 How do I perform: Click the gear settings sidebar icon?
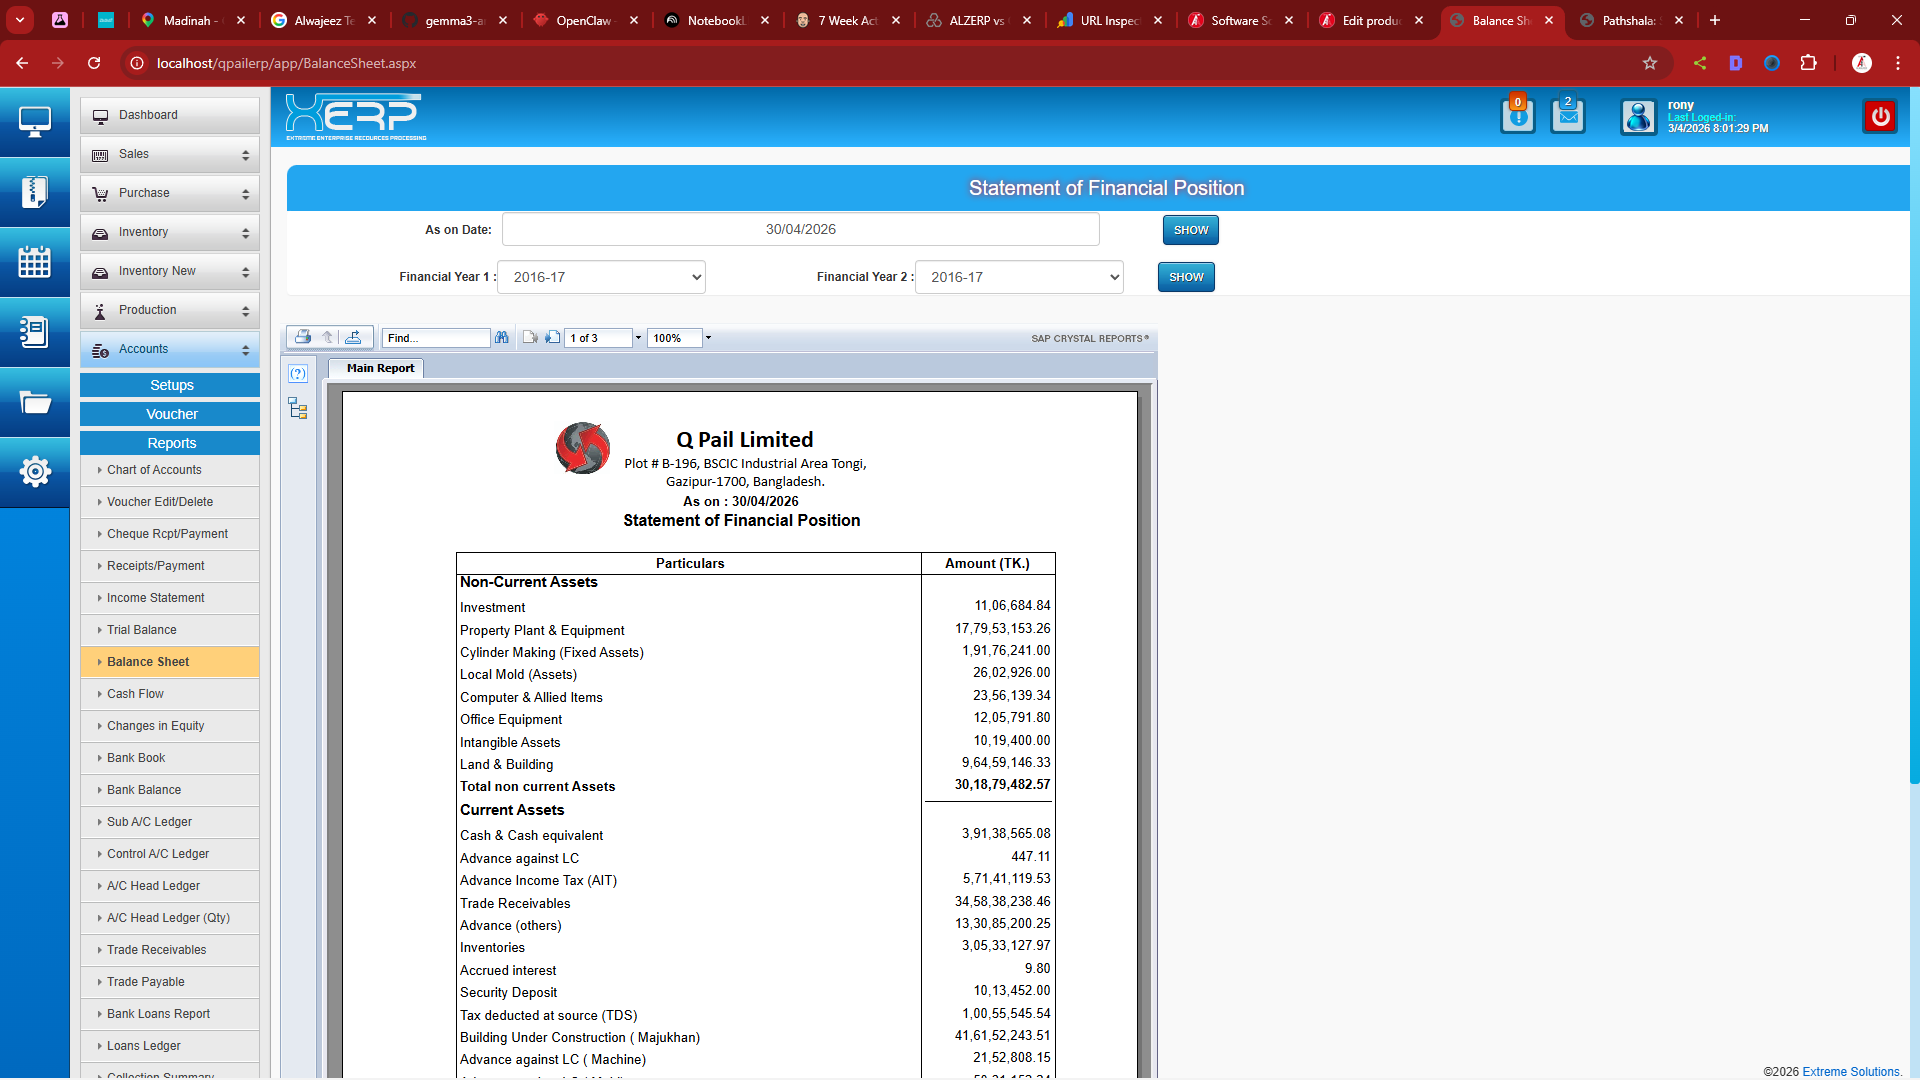click(x=35, y=471)
